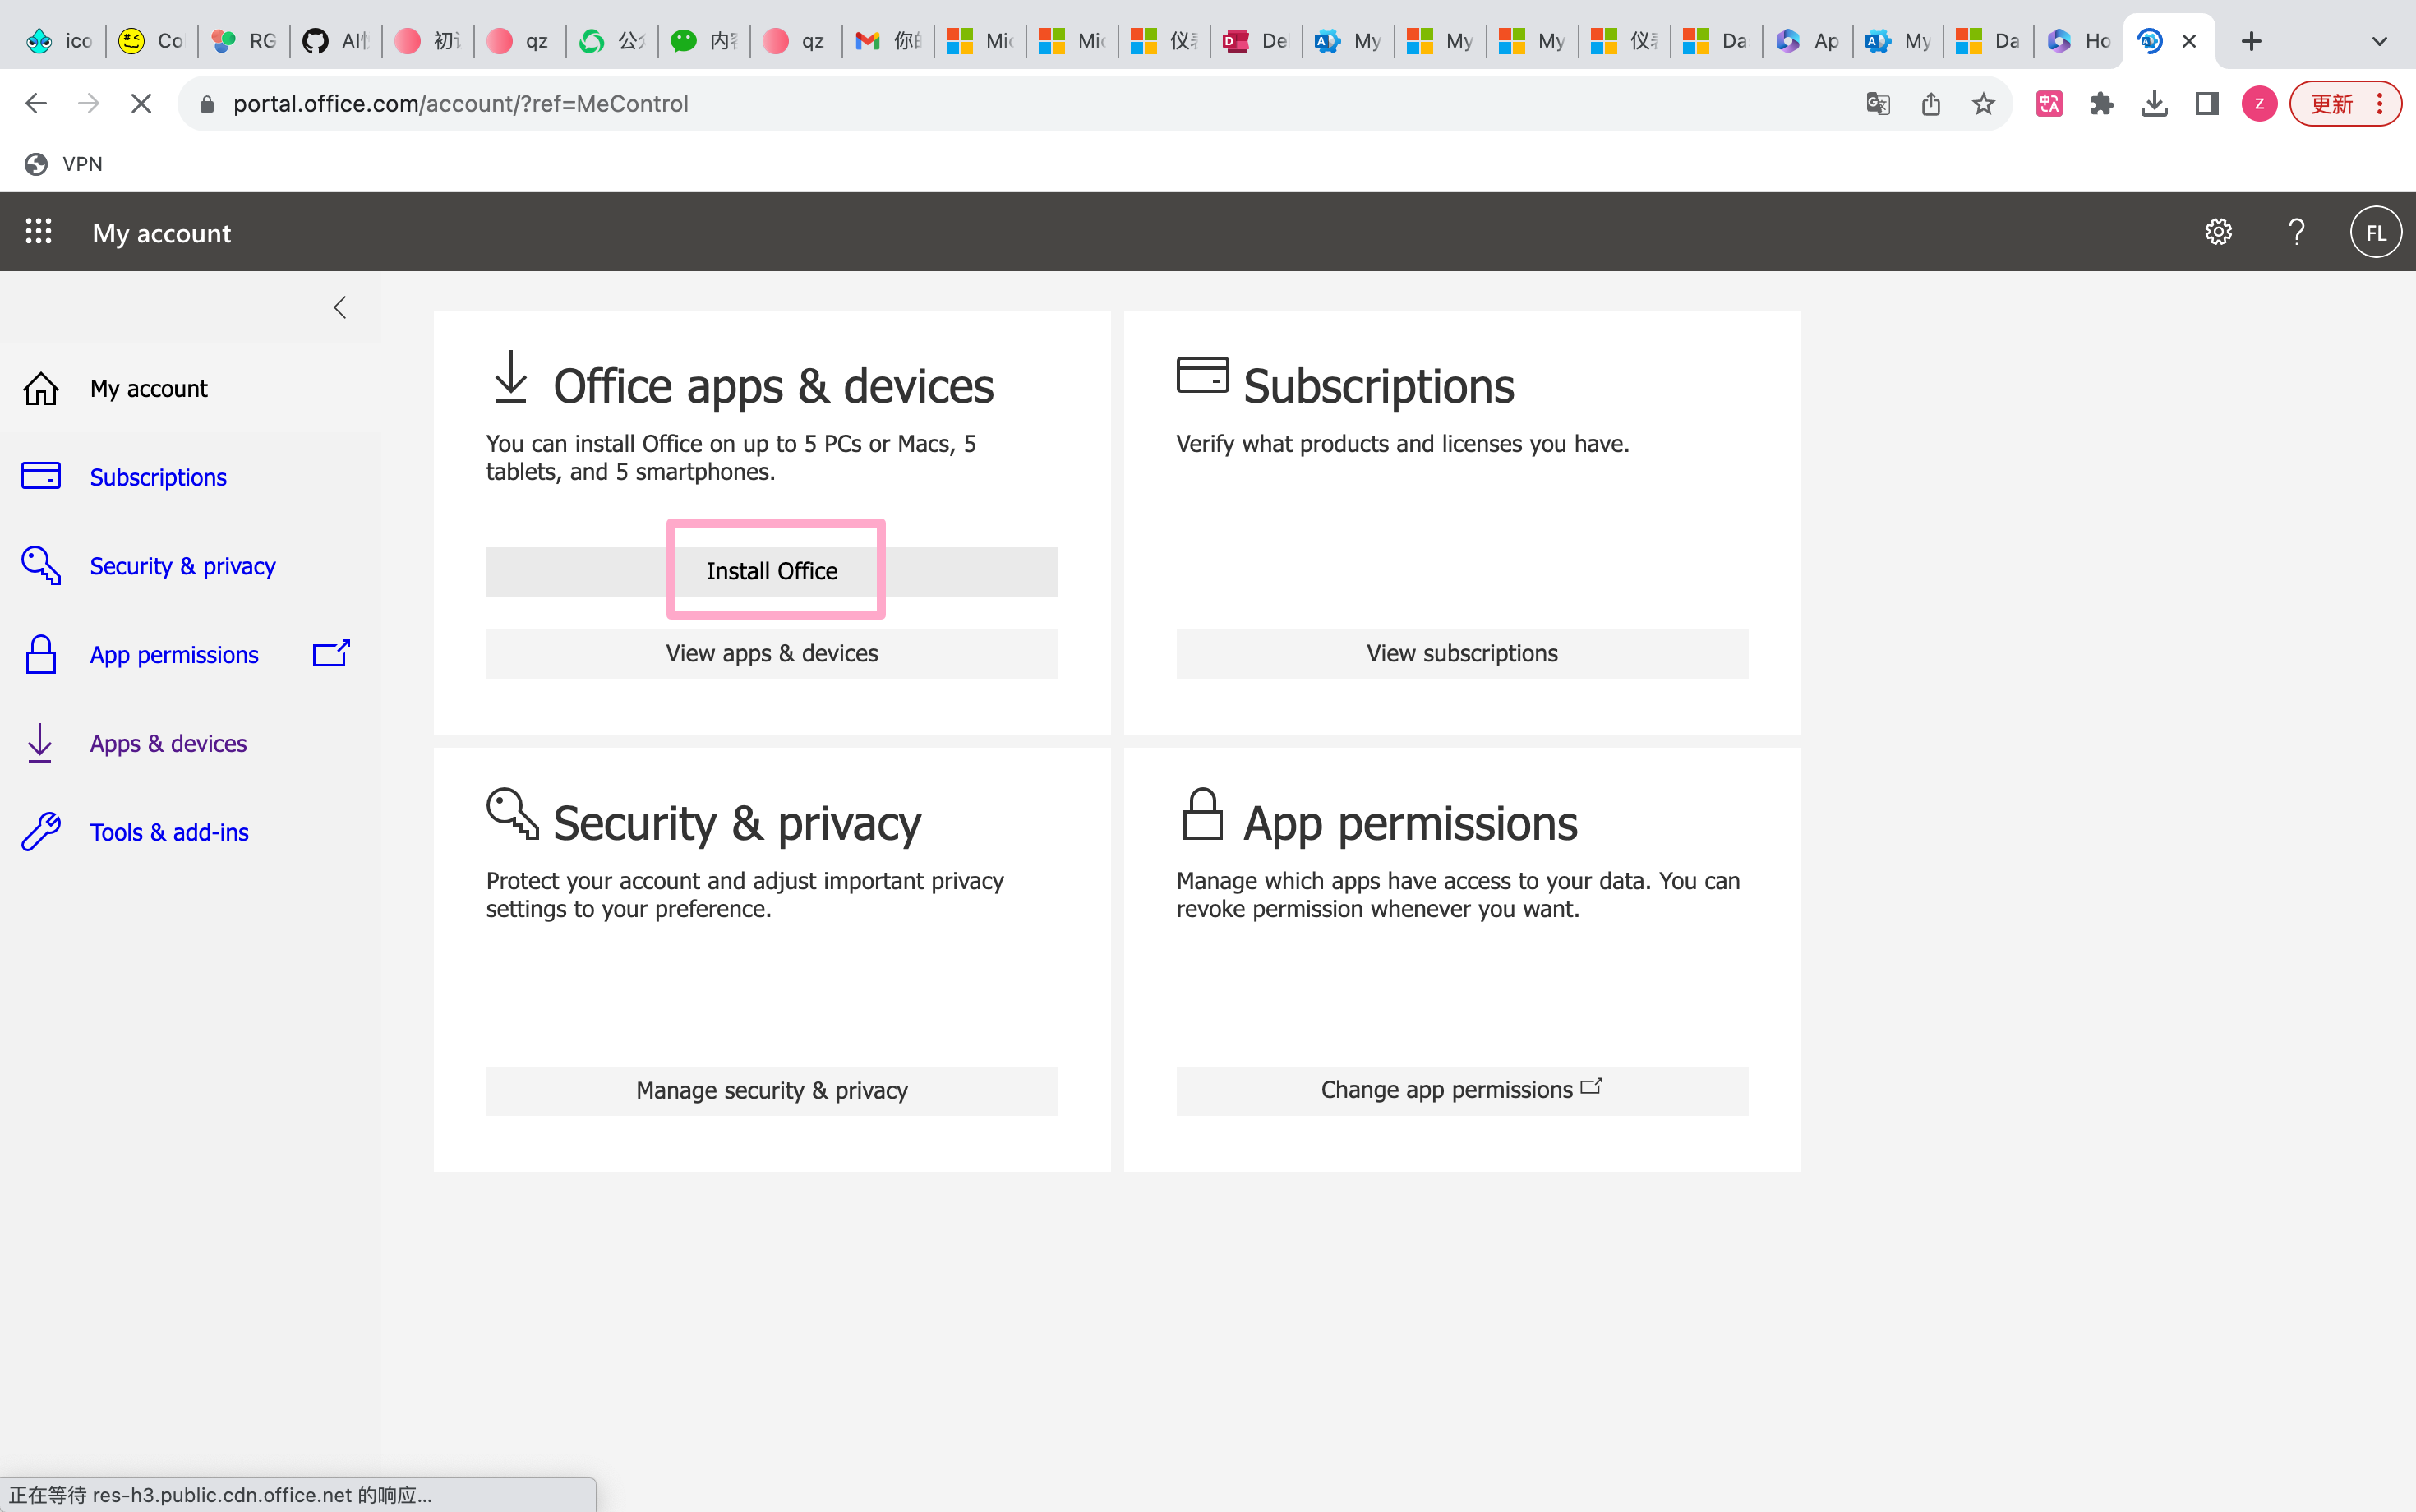Open the browser downloads icon
2416x1512 pixels.
[x=2154, y=103]
